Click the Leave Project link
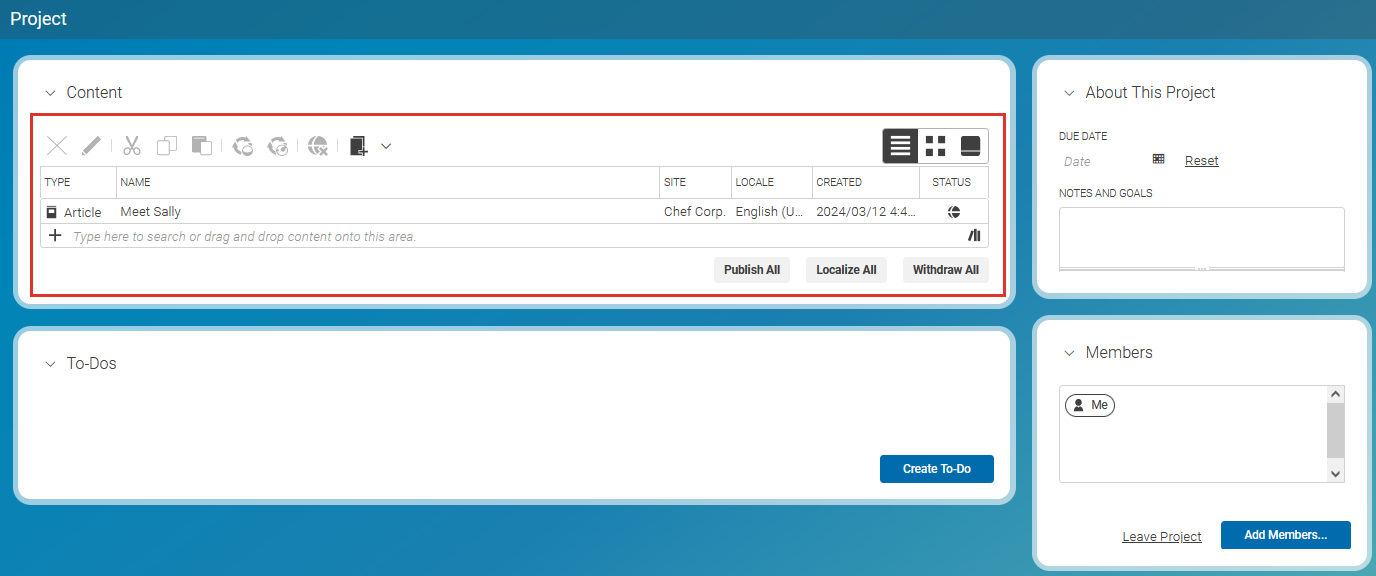 pyautogui.click(x=1161, y=537)
